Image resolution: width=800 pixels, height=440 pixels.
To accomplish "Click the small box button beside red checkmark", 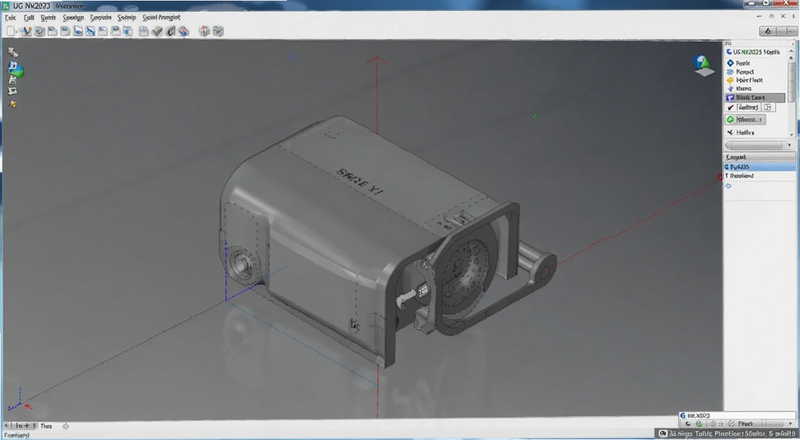I will 768,107.
